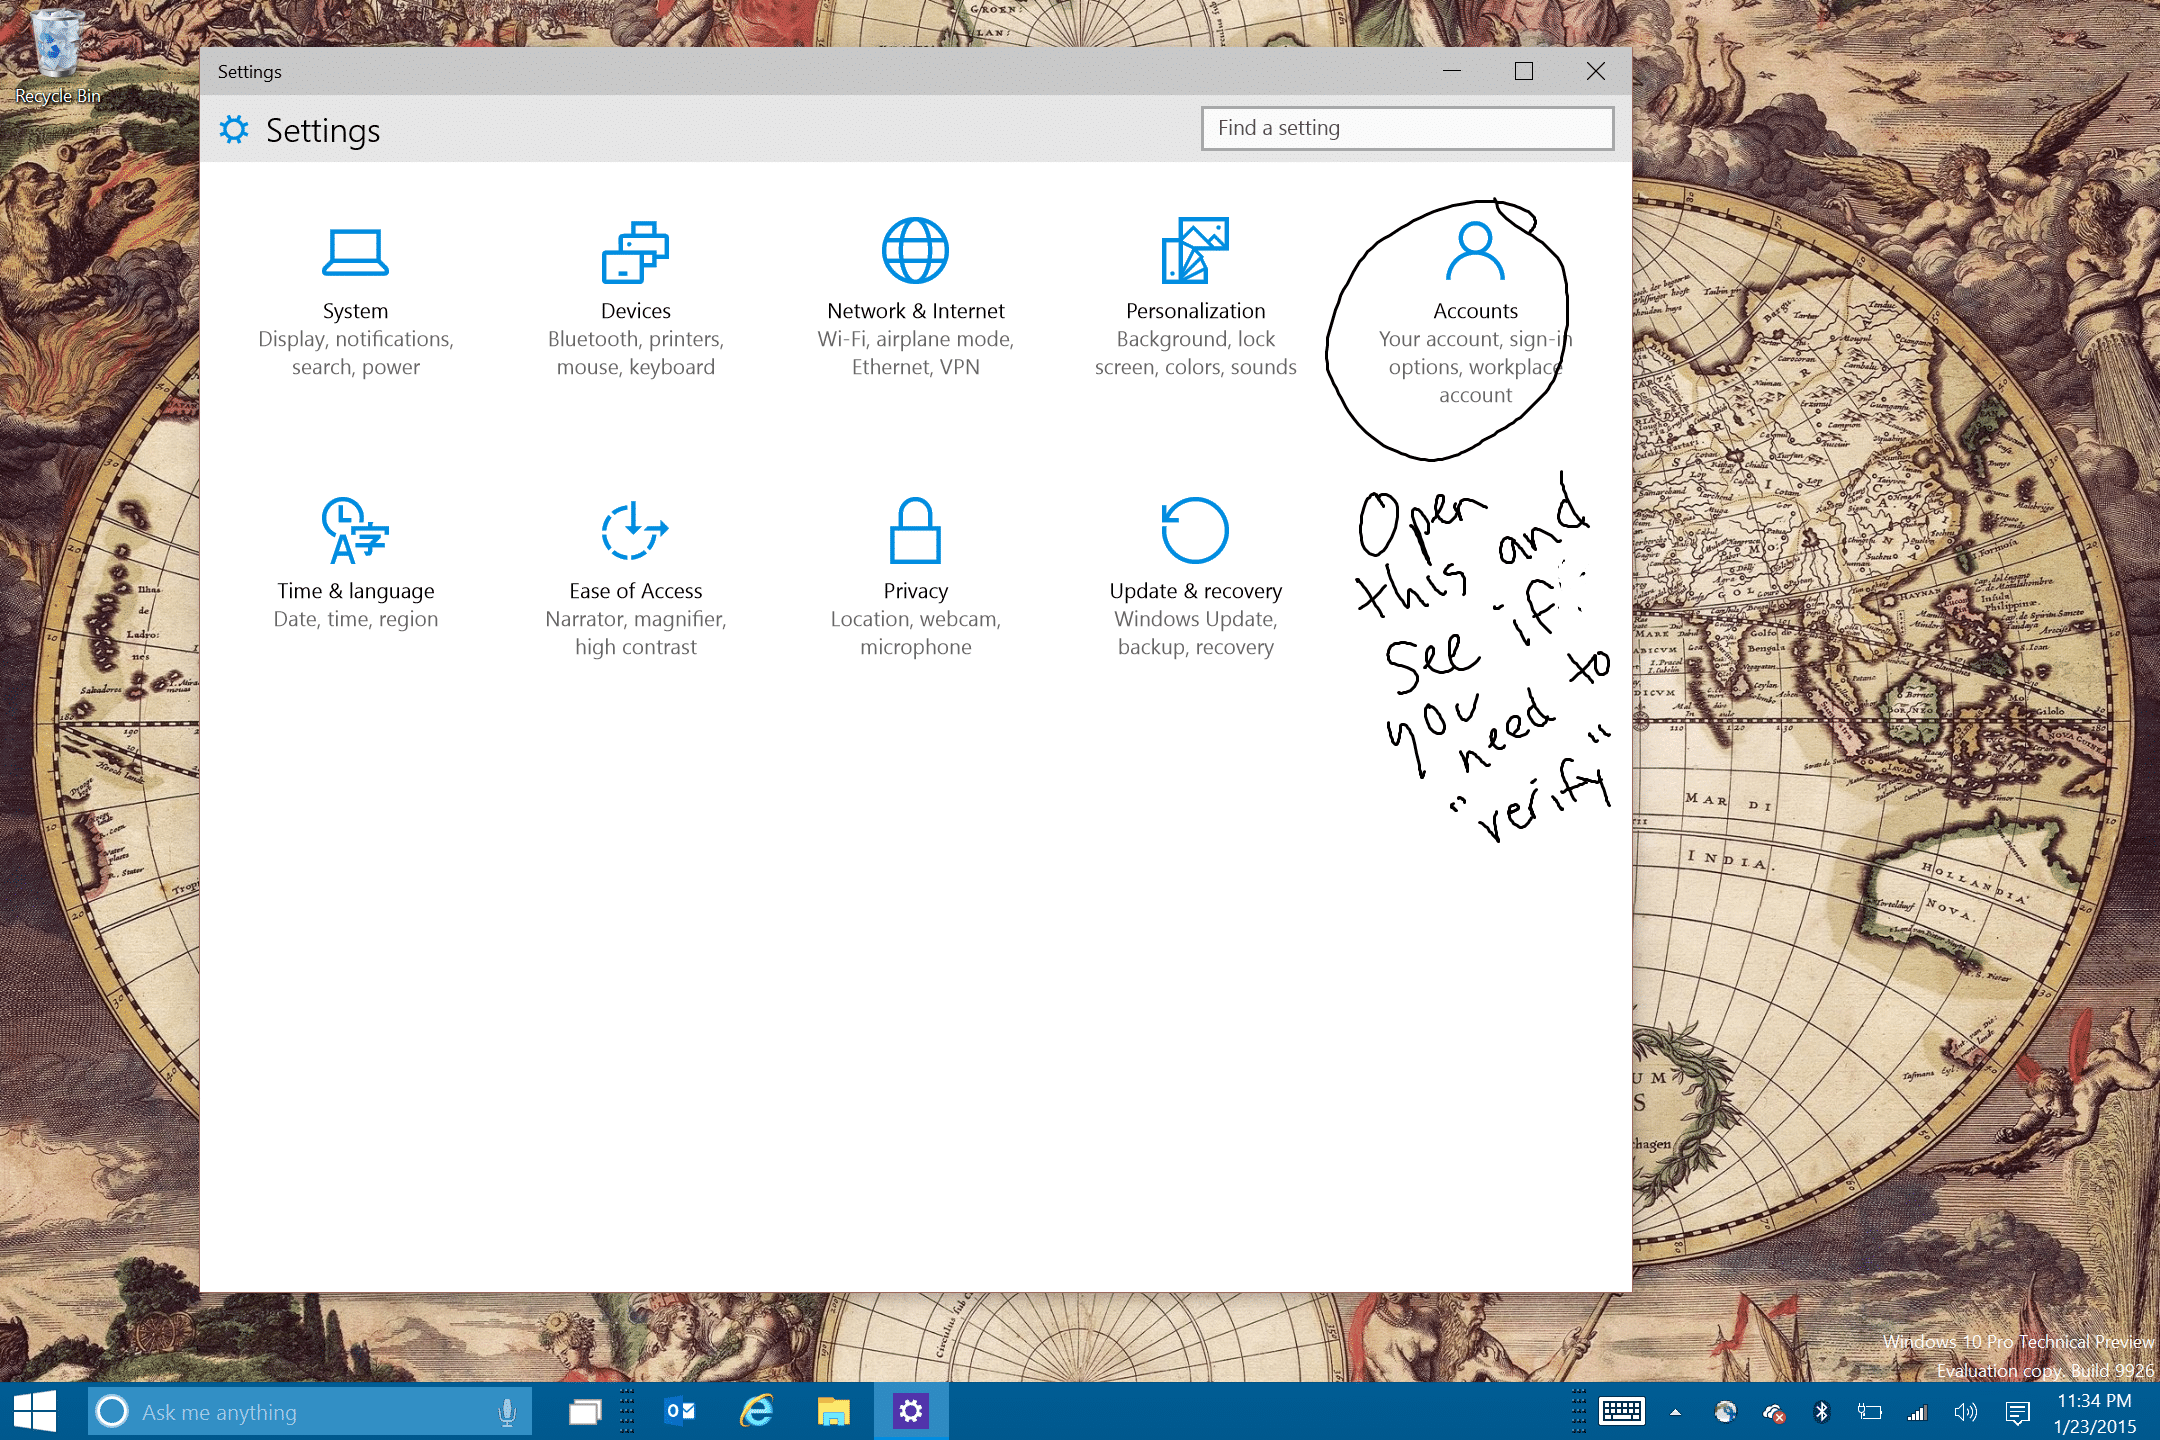The height and width of the screenshot is (1440, 2160).
Task: Open Task View from the taskbar
Action: (x=585, y=1411)
